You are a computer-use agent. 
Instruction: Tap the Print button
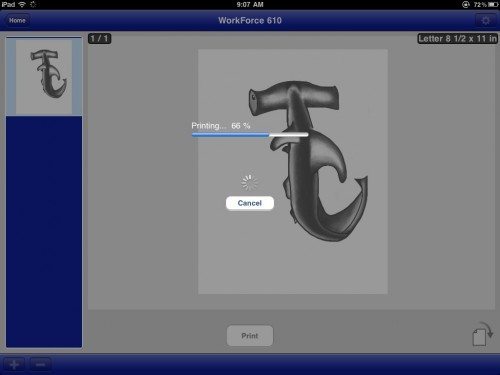(250, 336)
